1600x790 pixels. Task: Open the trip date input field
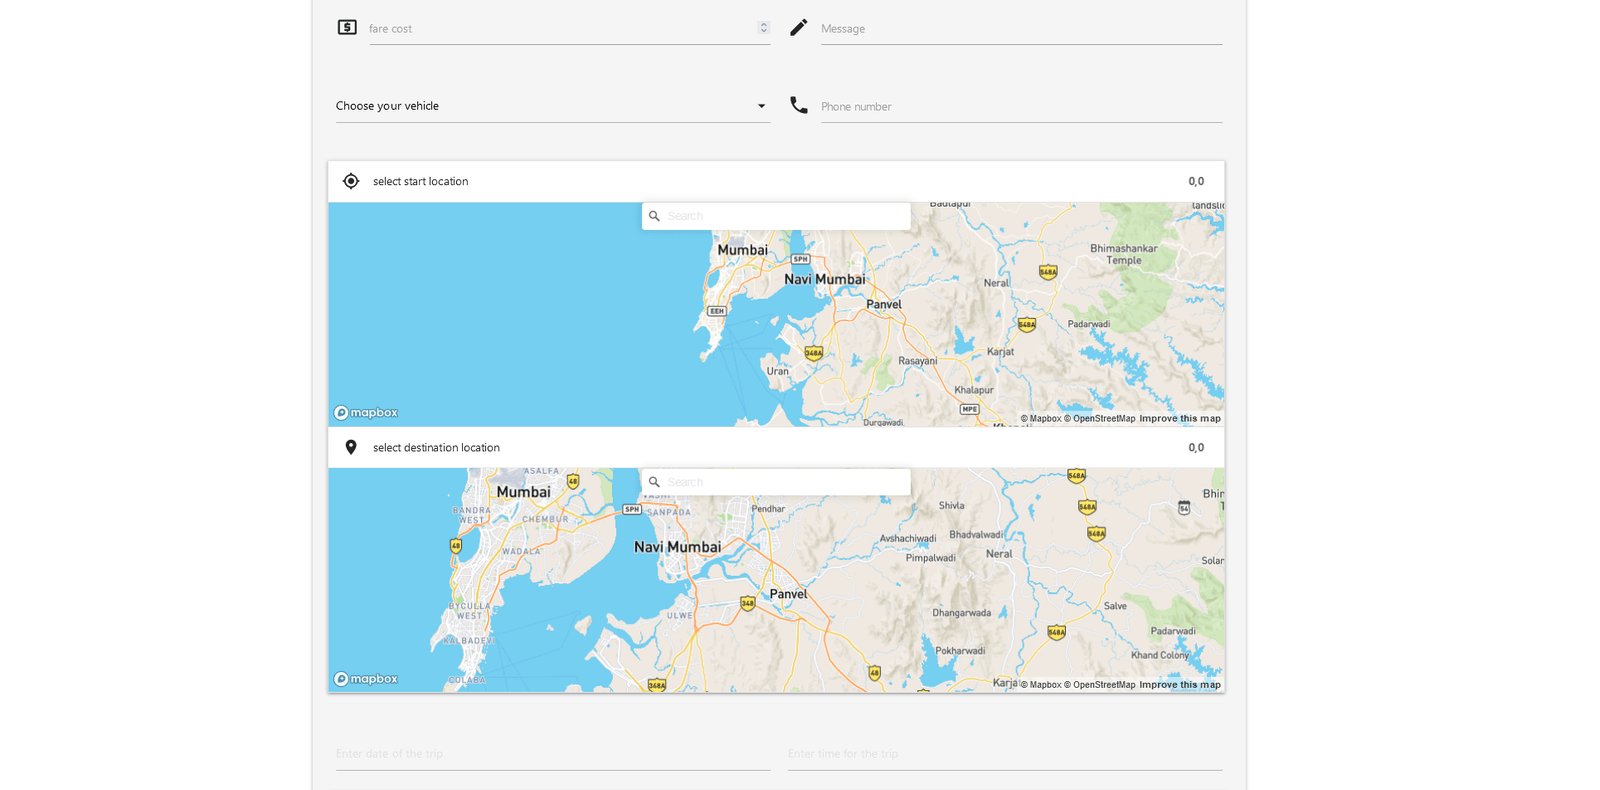click(552, 754)
